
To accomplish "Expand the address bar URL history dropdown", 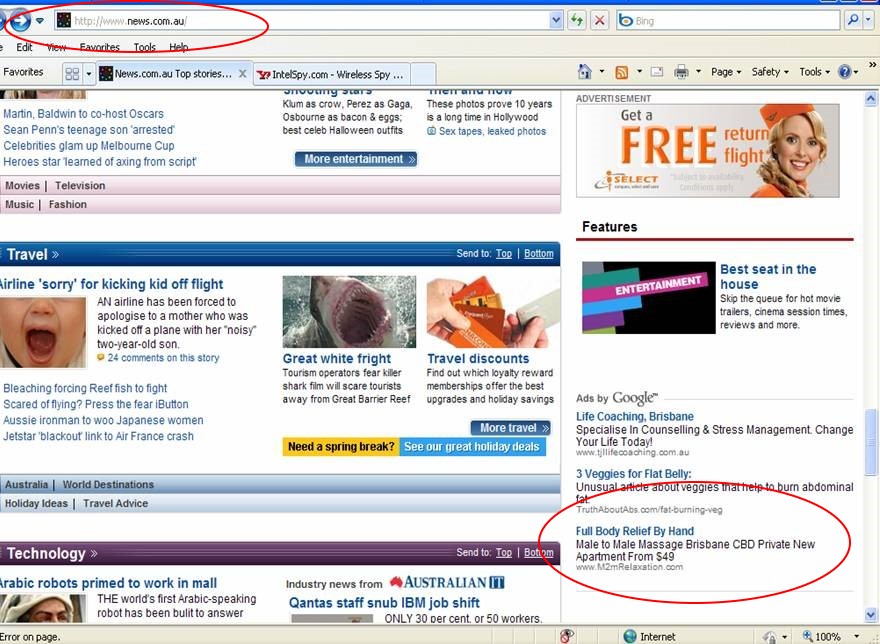I will coord(556,21).
